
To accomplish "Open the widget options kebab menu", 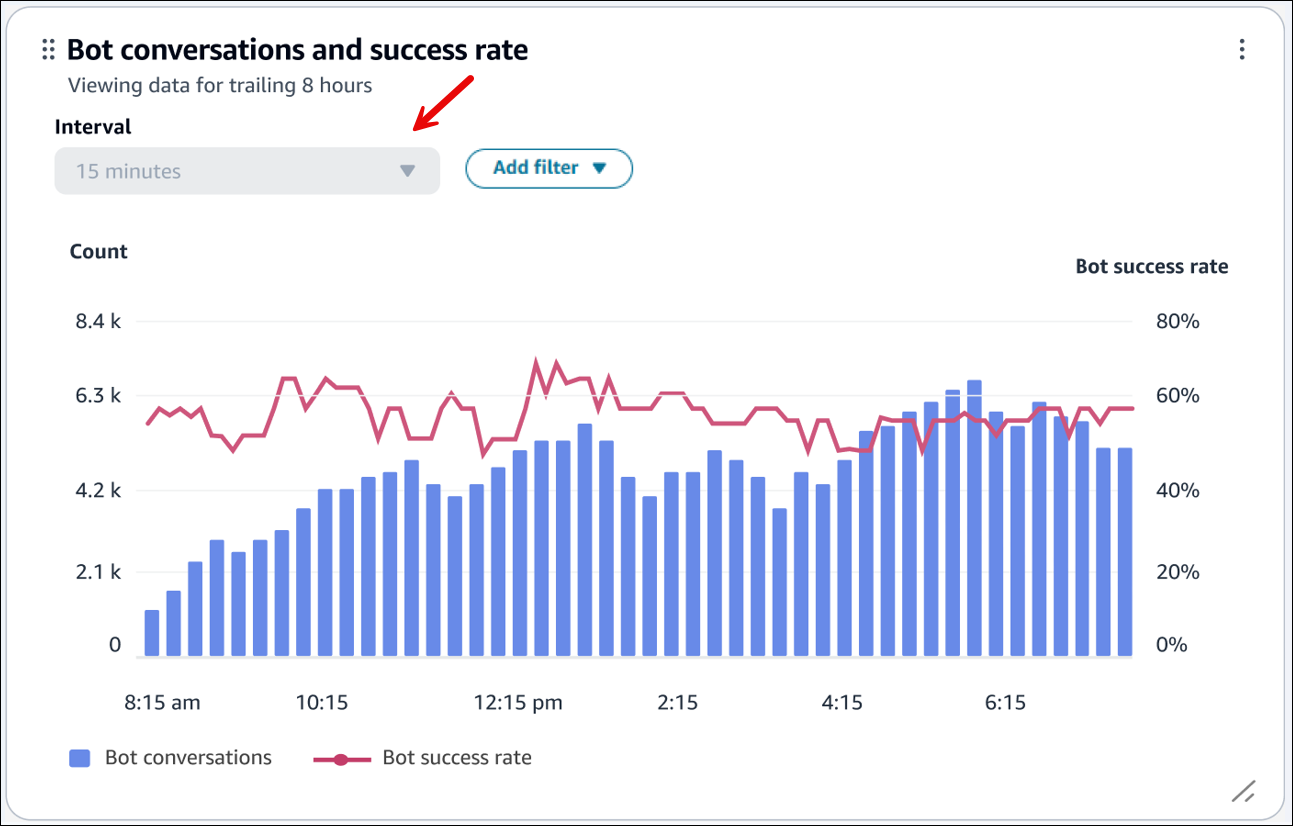I will click(x=1241, y=49).
